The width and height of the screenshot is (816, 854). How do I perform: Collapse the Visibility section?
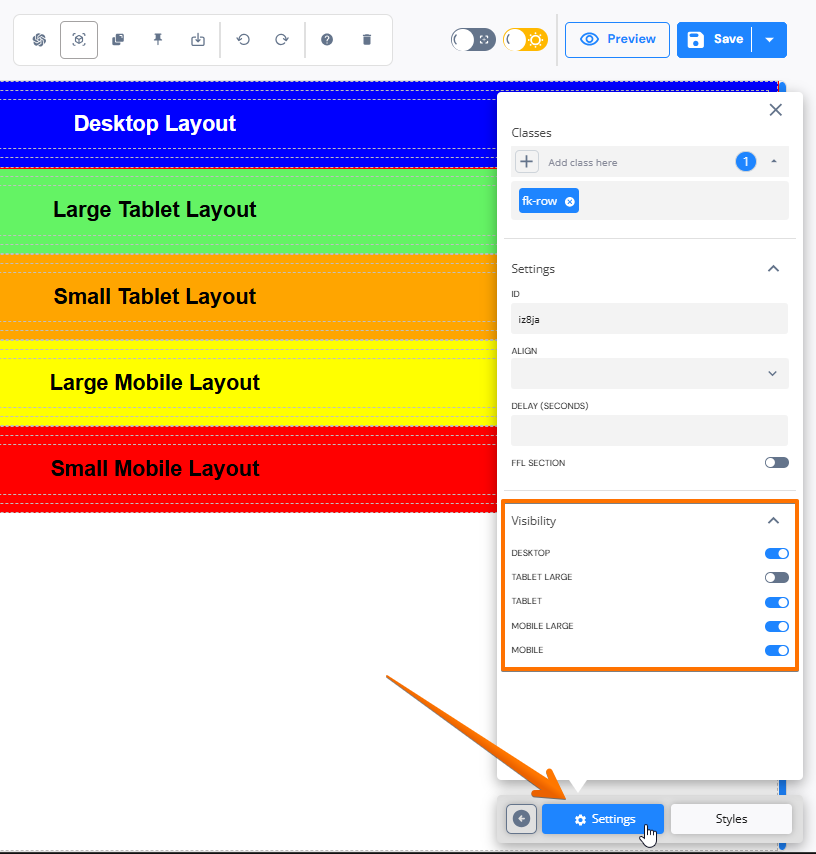click(x=772, y=521)
